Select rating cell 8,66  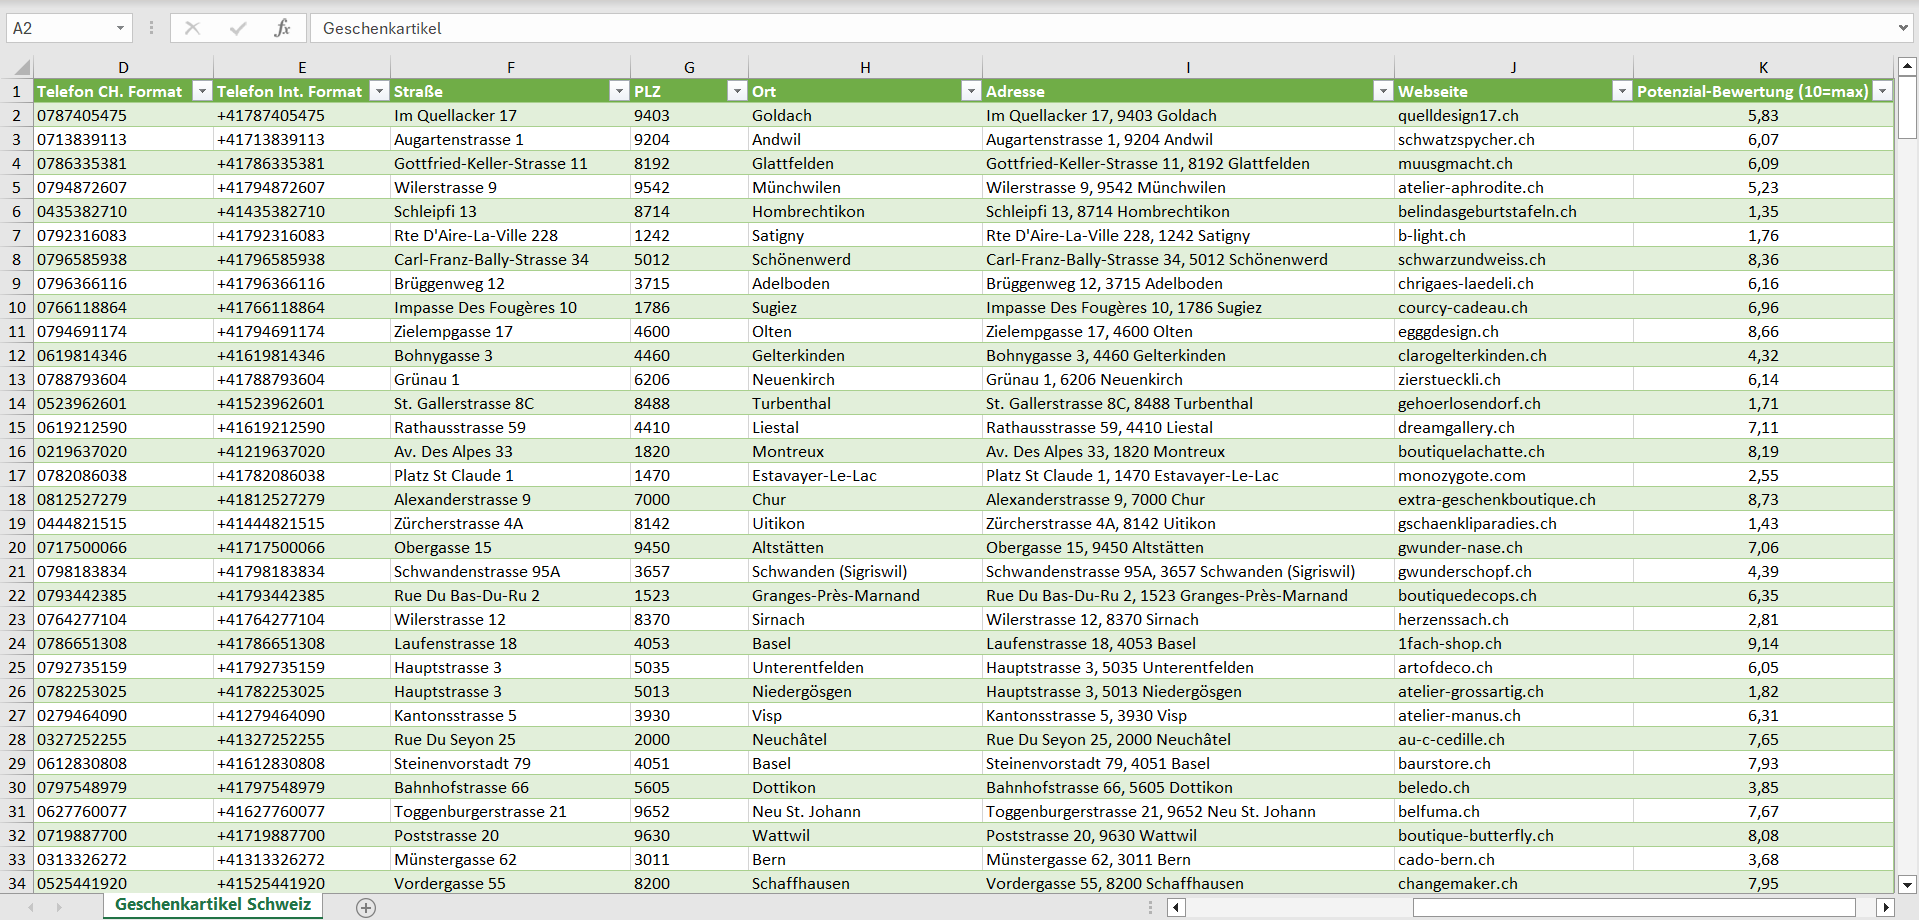point(1763,331)
